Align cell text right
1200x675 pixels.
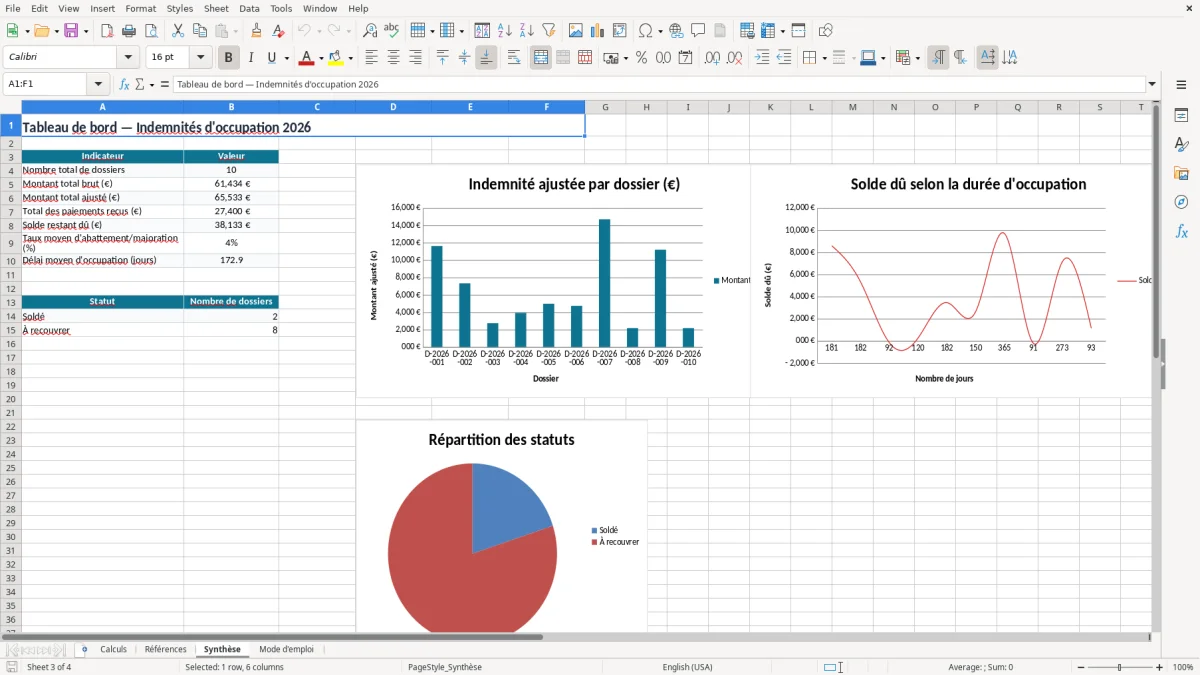click(x=416, y=58)
